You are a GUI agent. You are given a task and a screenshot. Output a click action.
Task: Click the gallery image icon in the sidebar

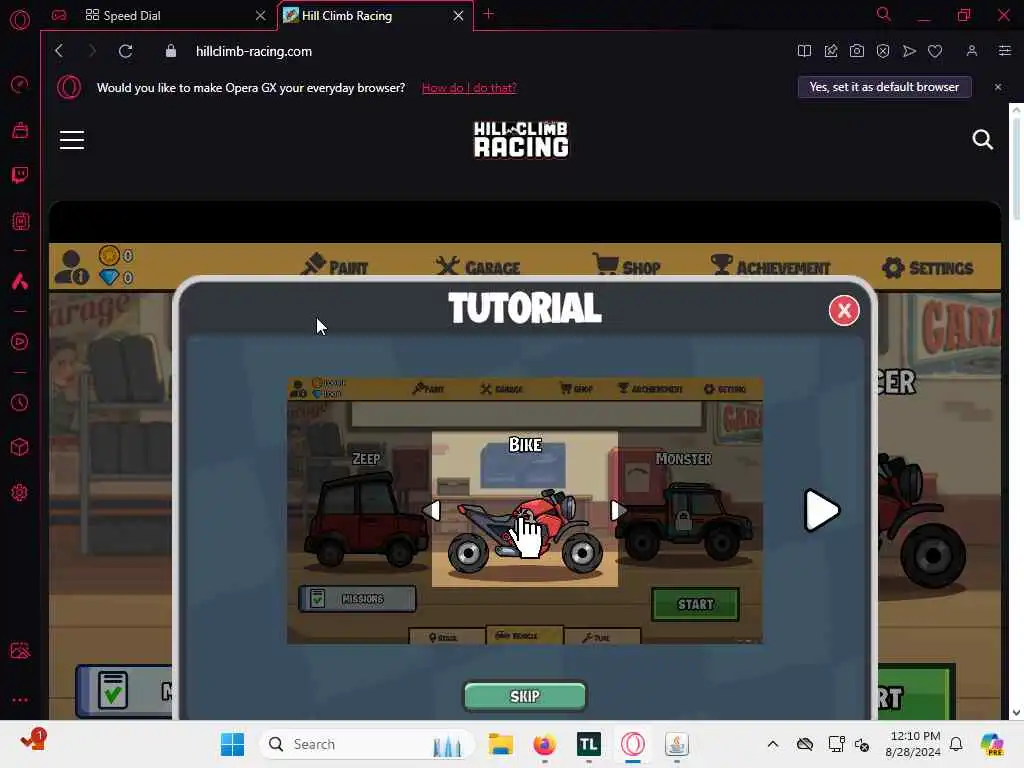pos(20,650)
